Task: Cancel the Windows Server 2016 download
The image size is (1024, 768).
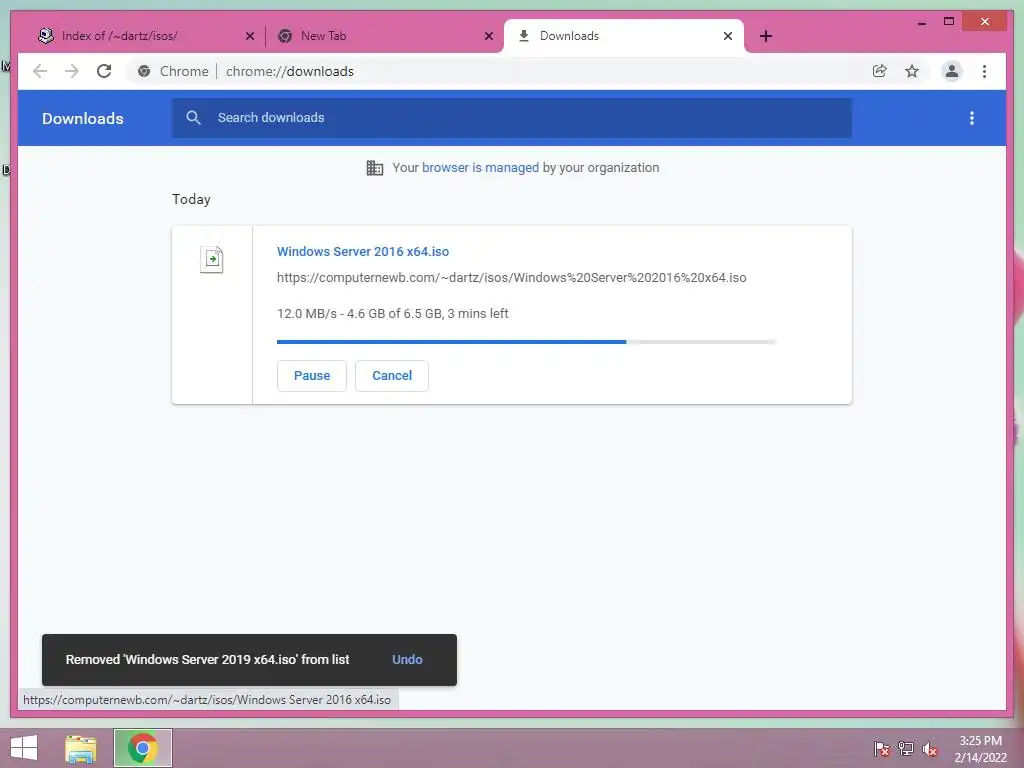Action: [x=392, y=376]
